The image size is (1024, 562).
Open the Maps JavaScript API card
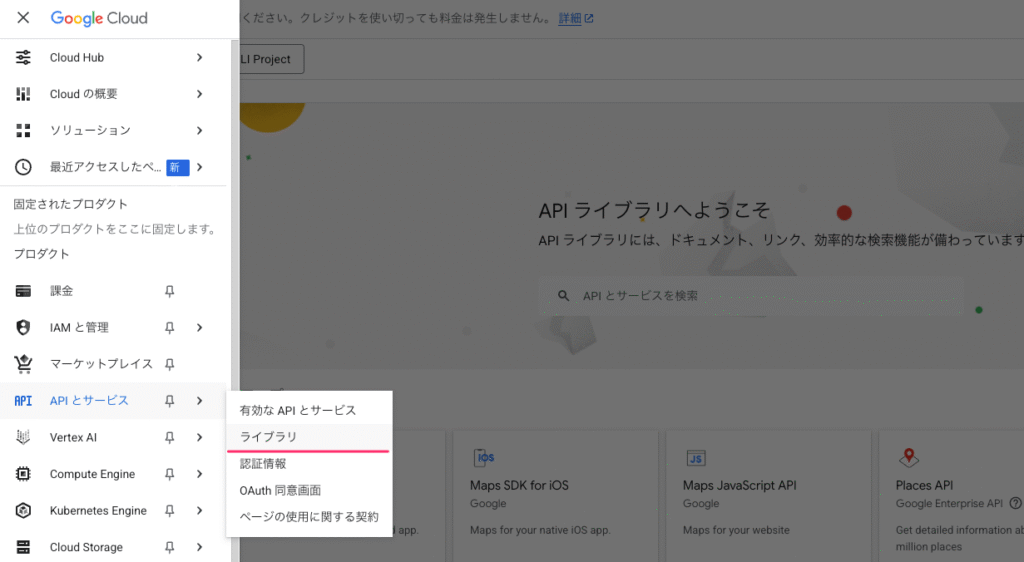tap(768, 496)
